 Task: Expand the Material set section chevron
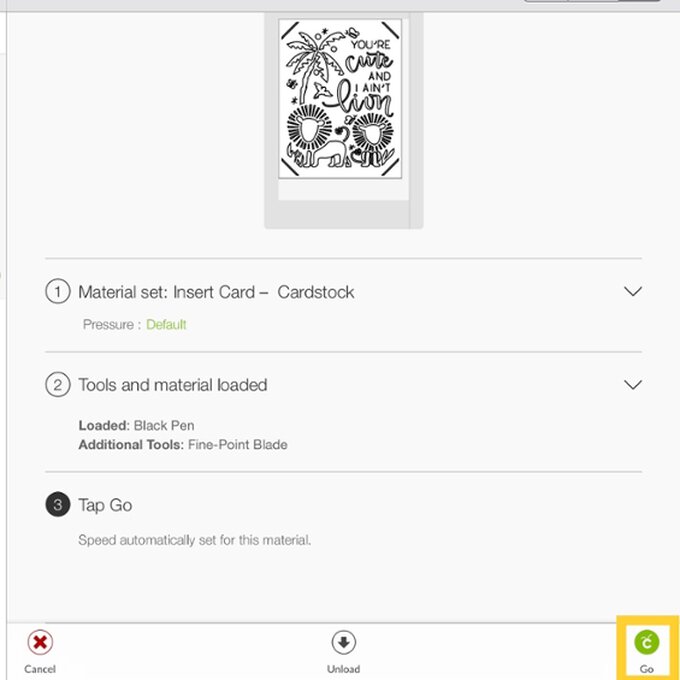(632, 291)
